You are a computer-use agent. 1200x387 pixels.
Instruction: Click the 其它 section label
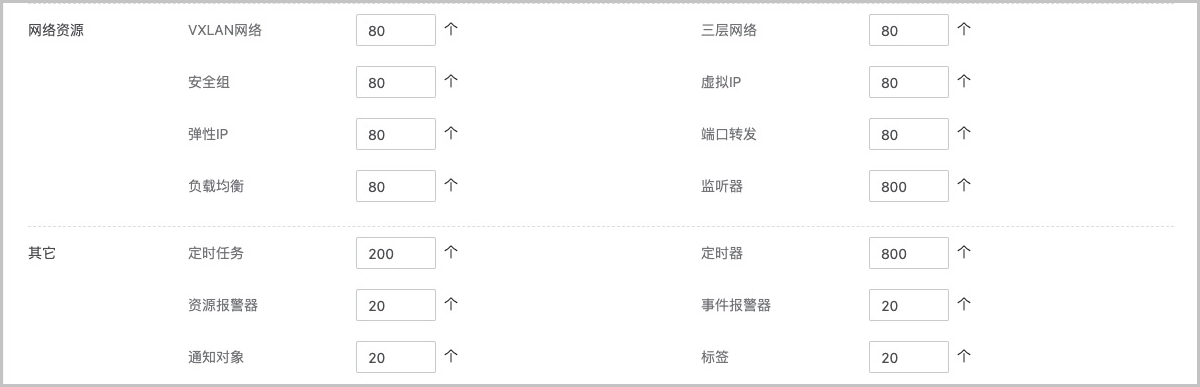[42, 253]
